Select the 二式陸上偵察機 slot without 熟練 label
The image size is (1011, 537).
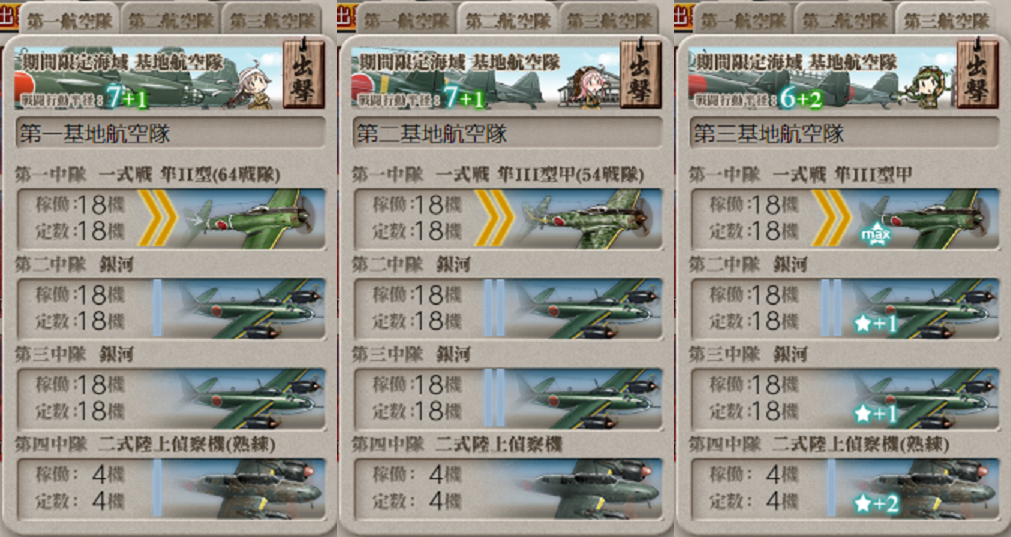(x=508, y=489)
